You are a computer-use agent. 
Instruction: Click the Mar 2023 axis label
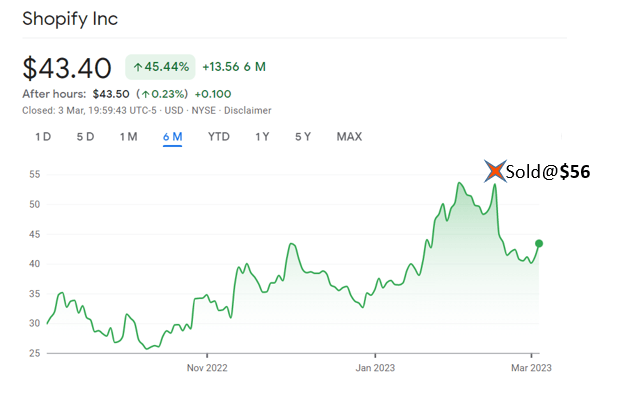tap(531, 367)
